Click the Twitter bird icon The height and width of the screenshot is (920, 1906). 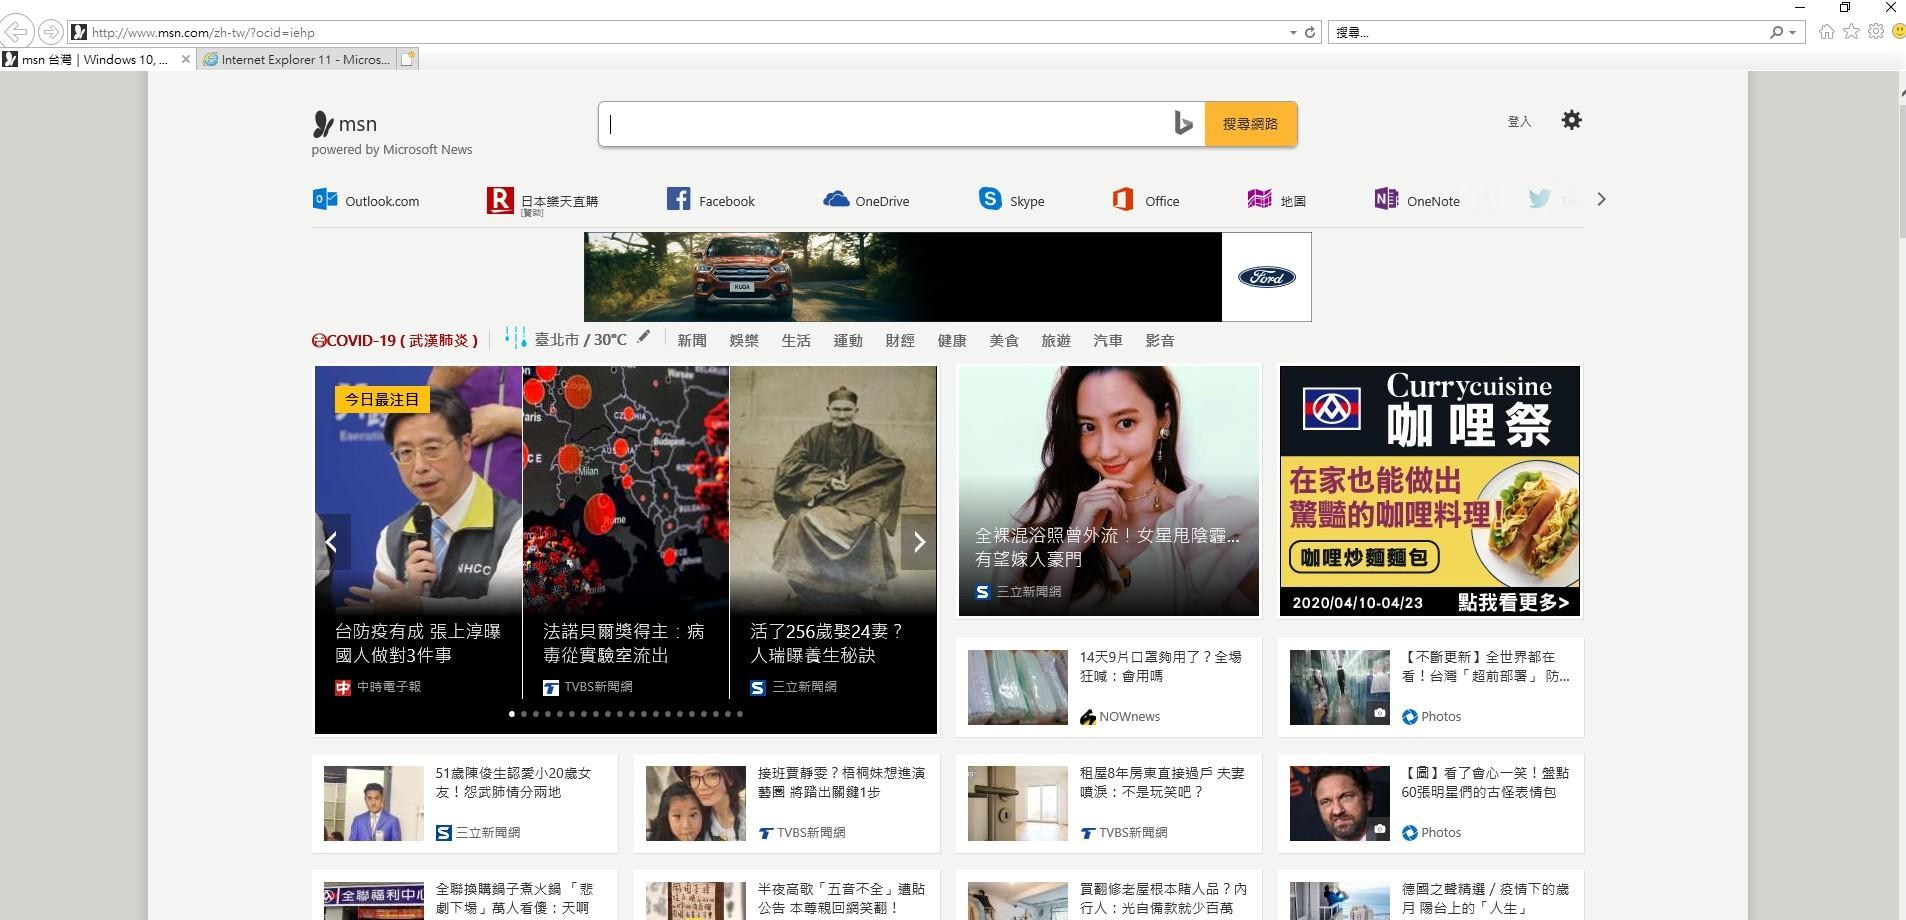coord(1539,199)
